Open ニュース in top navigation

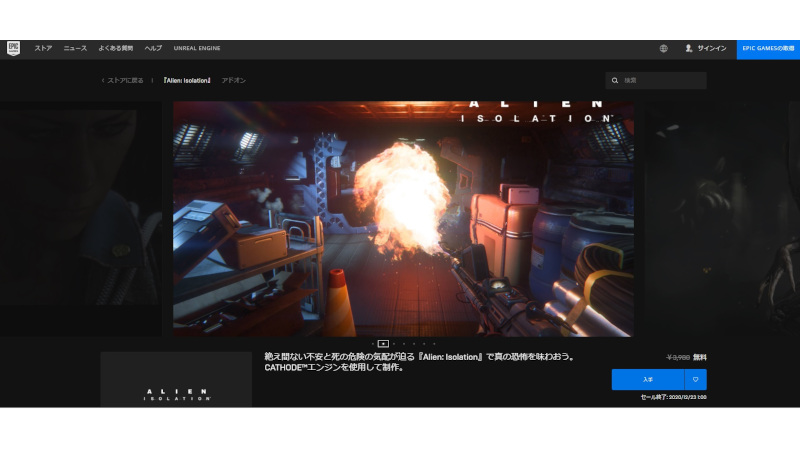(75, 48)
